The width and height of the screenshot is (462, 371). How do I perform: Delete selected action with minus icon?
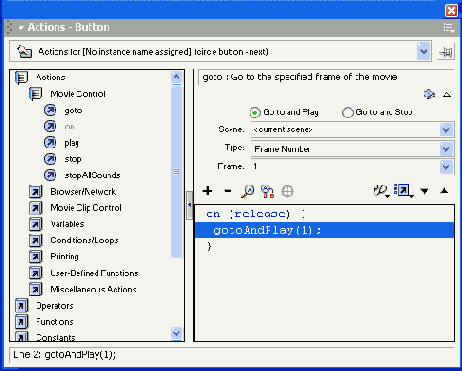(228, 191)
